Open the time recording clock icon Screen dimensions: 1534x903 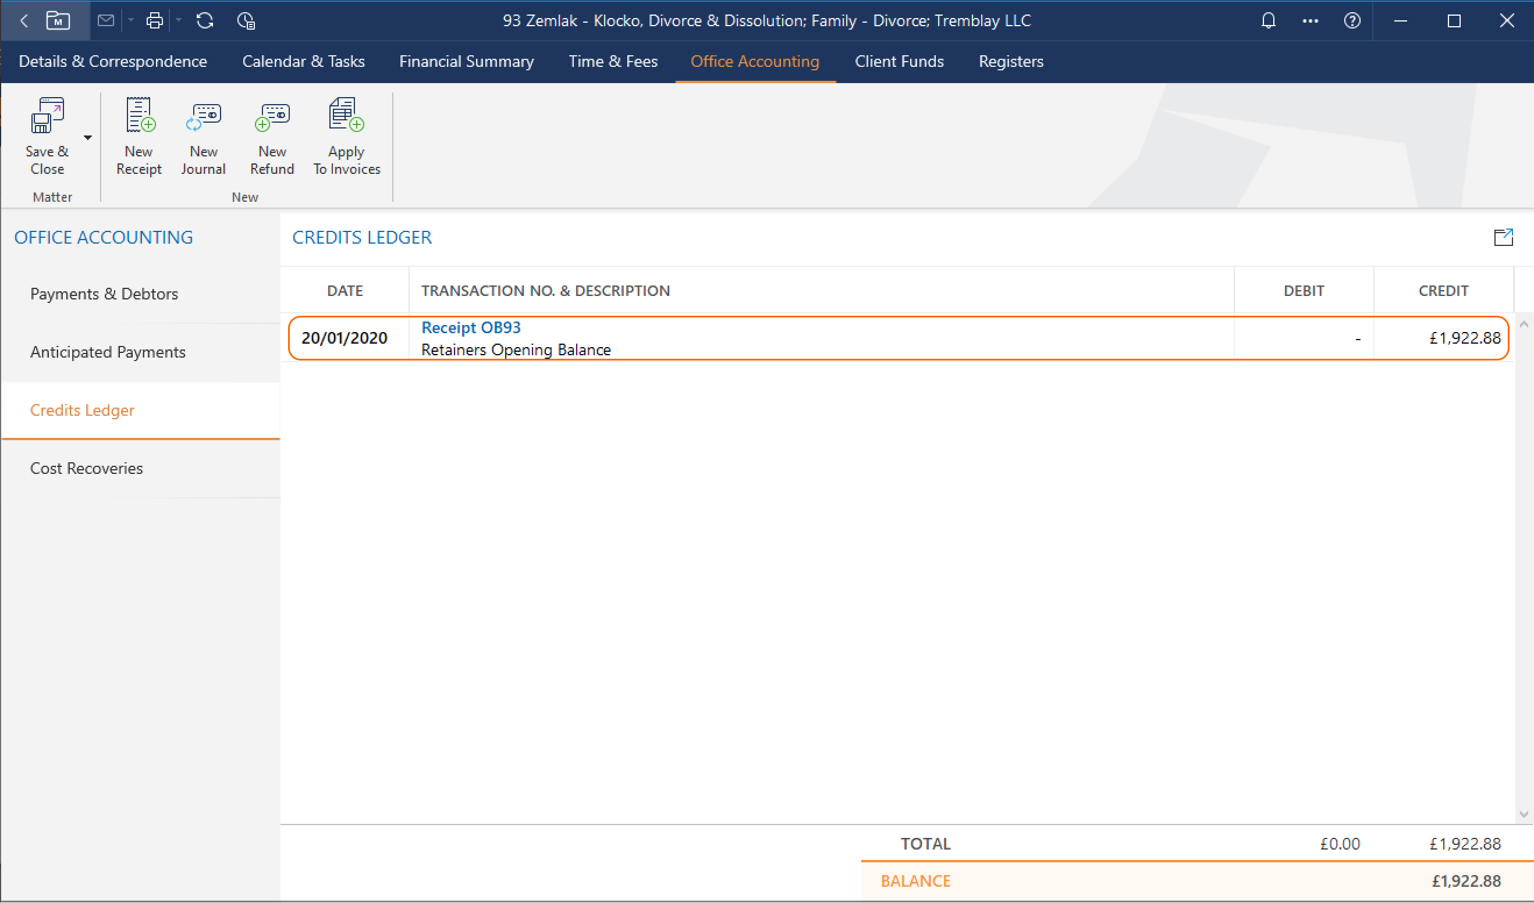[246, 20]
